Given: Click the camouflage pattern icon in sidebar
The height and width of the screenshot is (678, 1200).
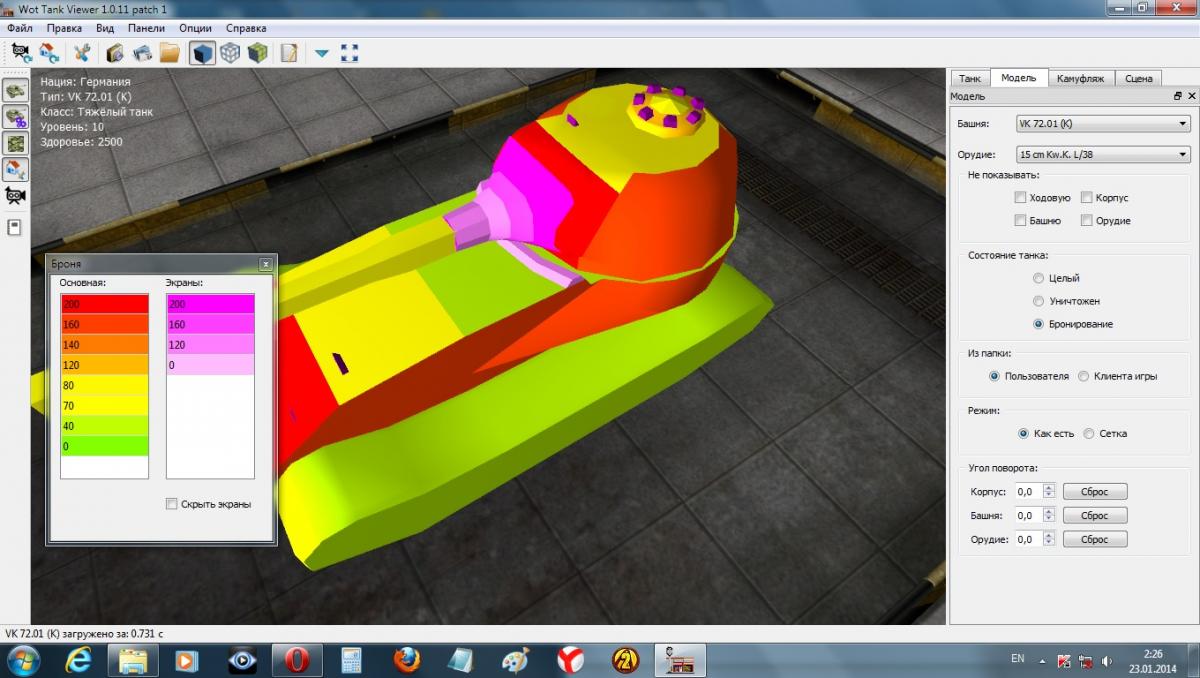Looking at the screenshot, I should (x=16, y=143).
